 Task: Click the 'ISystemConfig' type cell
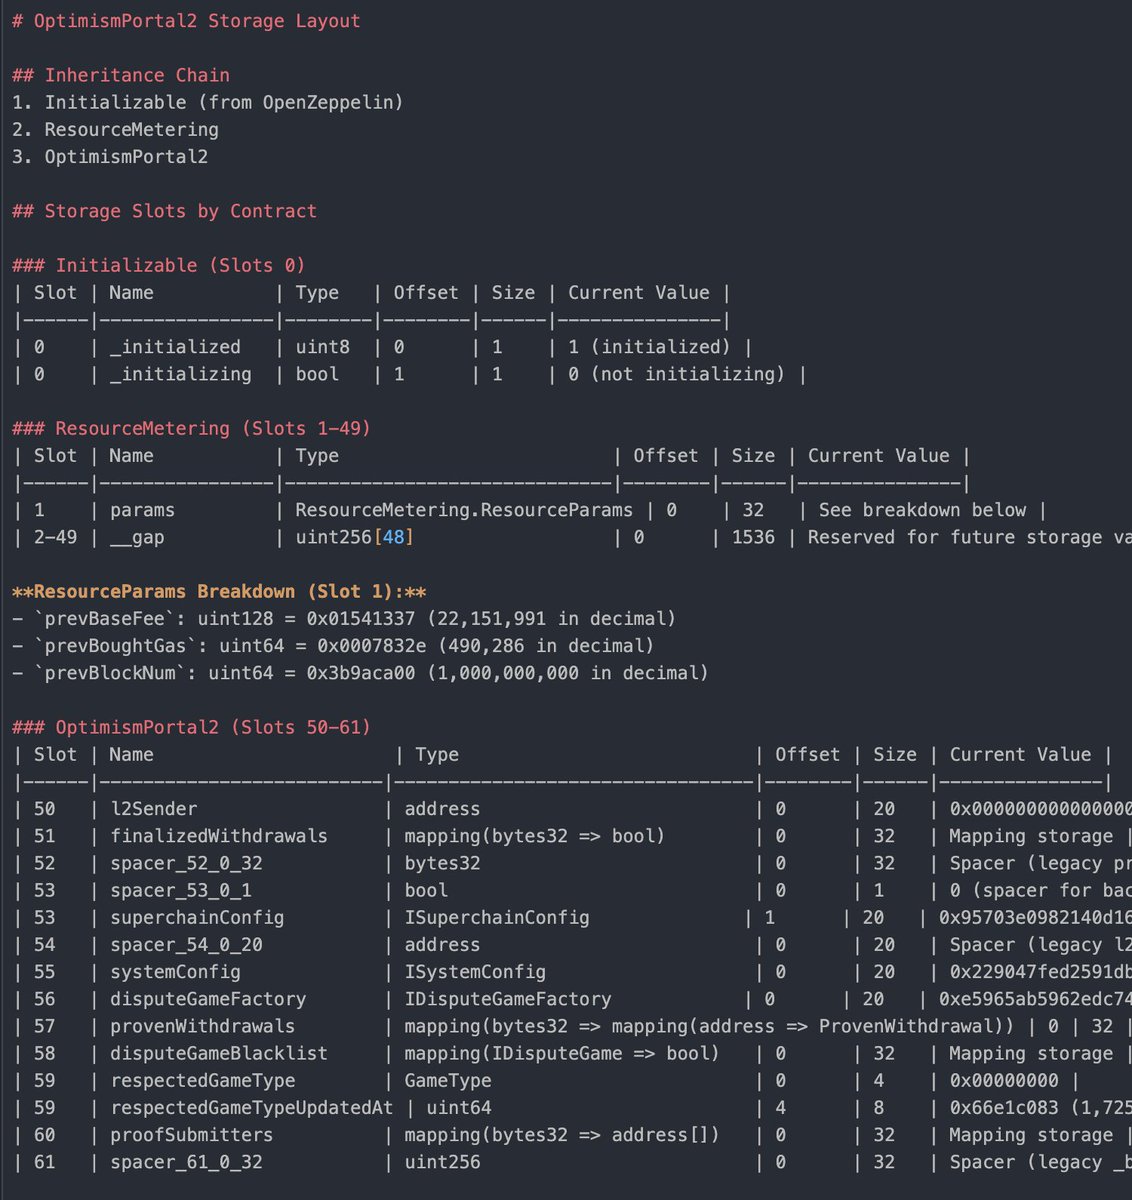pos(475,971)
